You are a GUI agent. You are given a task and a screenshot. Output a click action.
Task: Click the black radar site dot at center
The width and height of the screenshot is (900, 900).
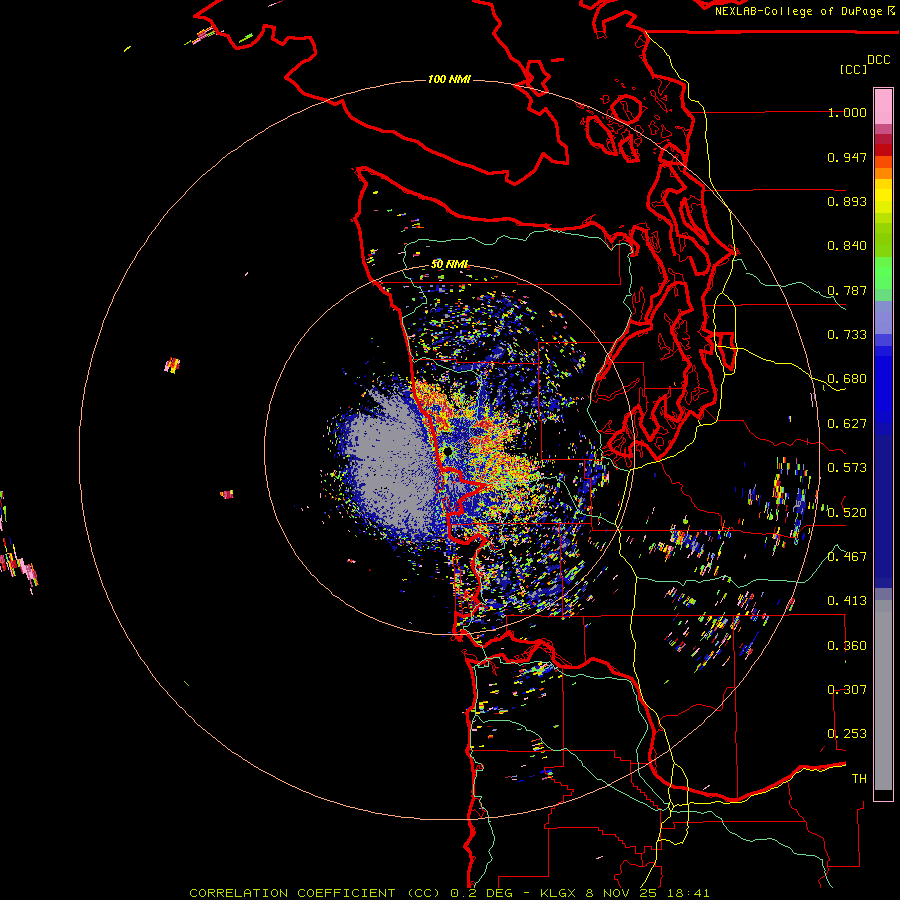pos(448,452)
